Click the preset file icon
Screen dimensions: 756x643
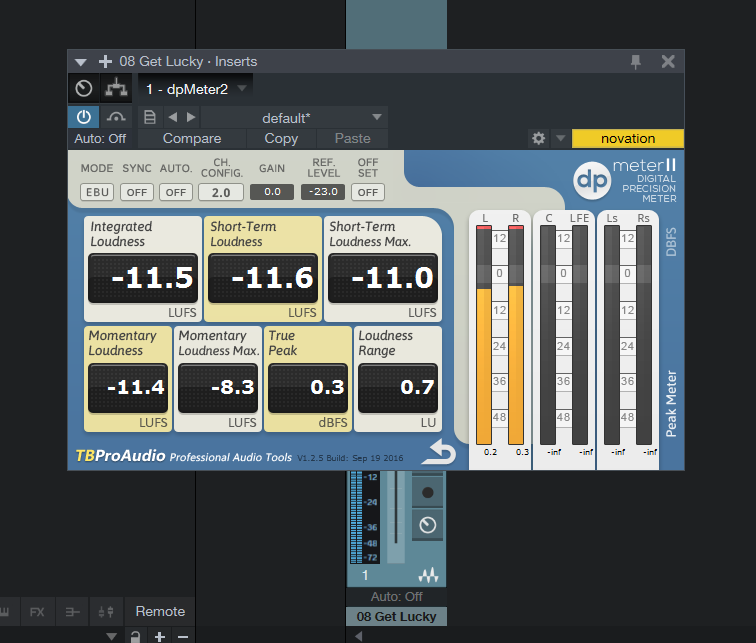point(149,117)
